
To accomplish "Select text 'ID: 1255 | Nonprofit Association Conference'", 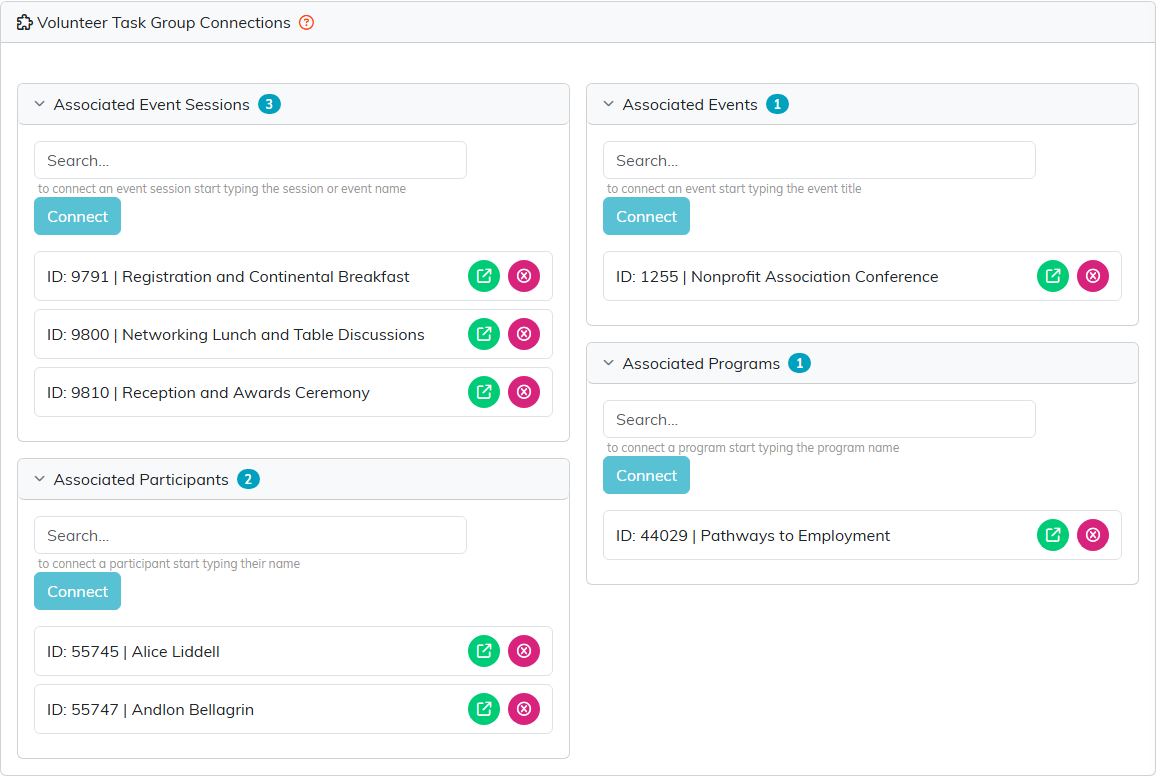I will click(x=777, y=277).
